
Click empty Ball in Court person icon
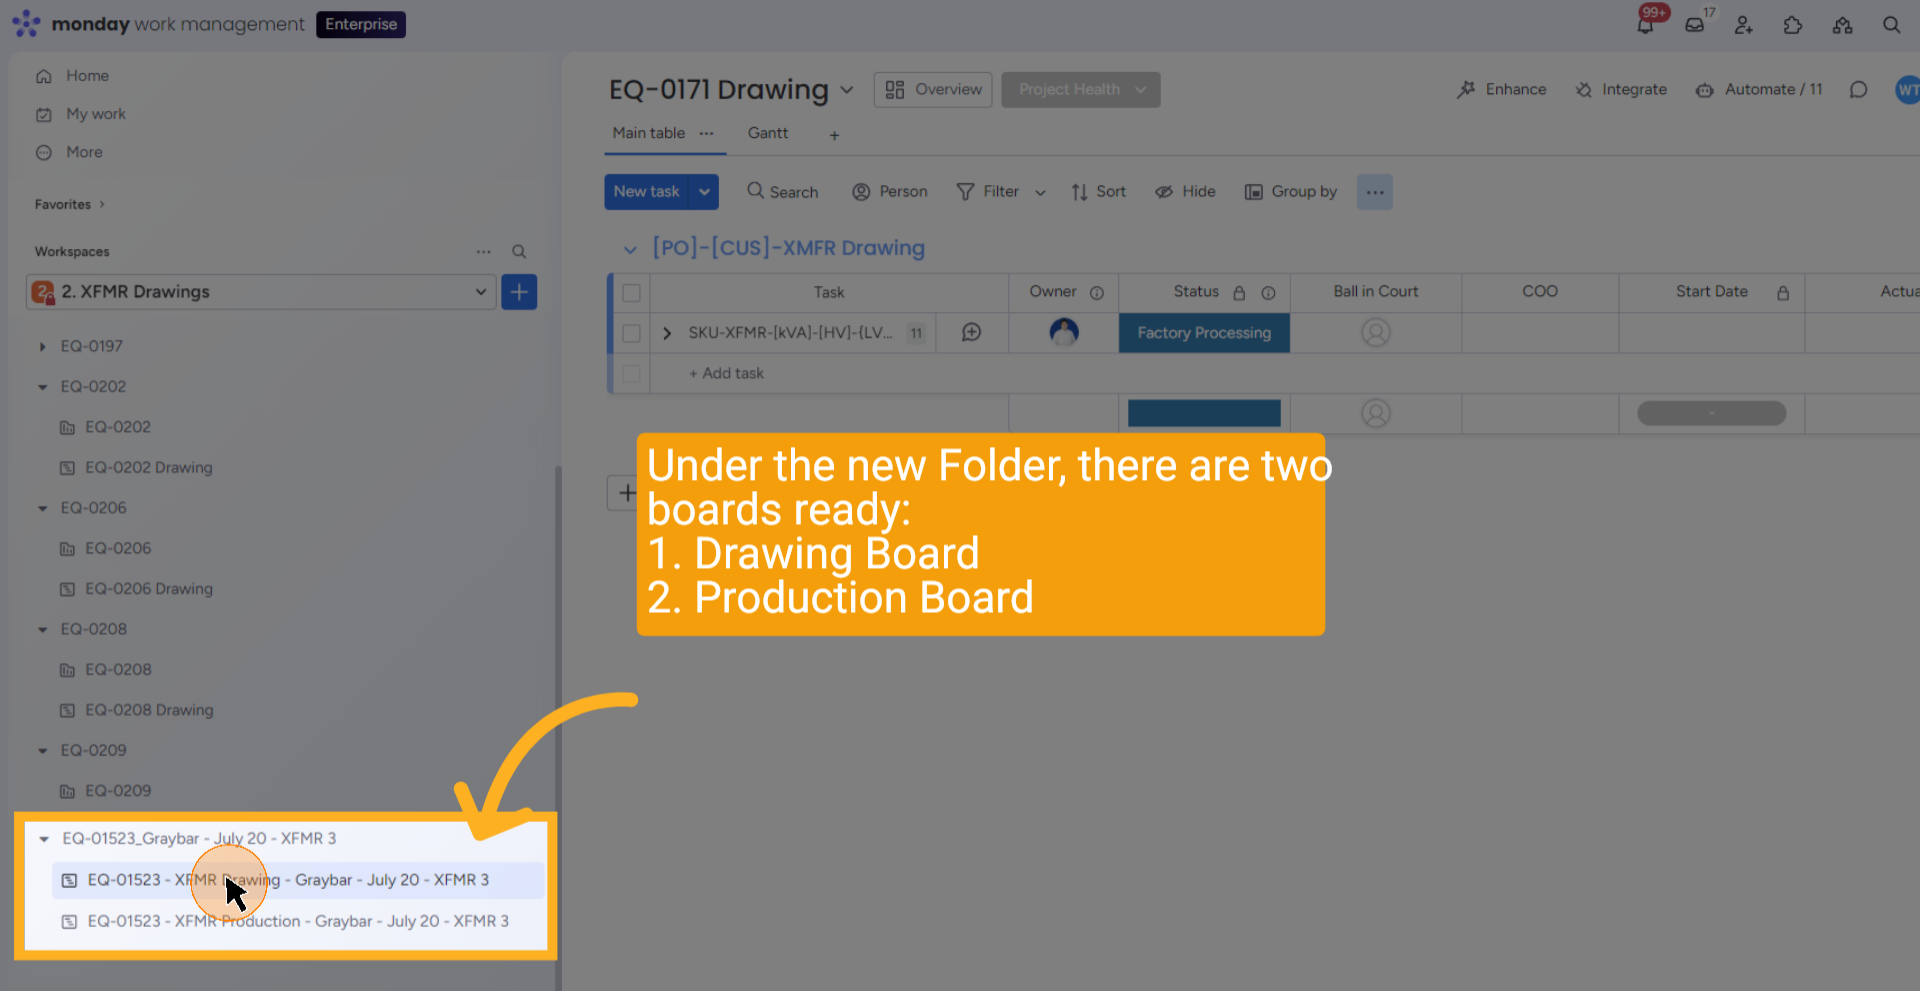pyautogui.click(x=1376, y=332)
